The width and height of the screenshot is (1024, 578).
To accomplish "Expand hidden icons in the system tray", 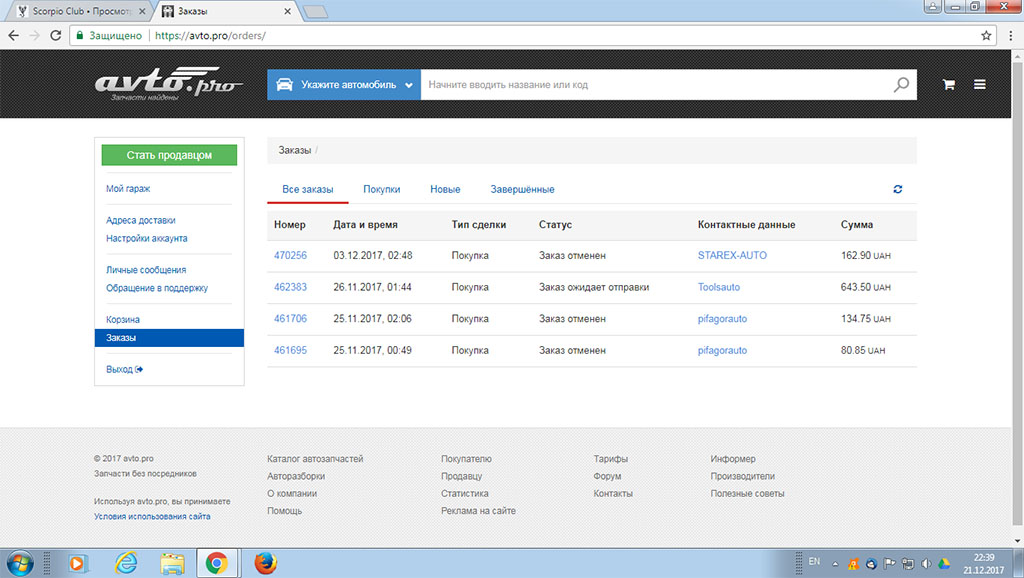I will (835, 564).
